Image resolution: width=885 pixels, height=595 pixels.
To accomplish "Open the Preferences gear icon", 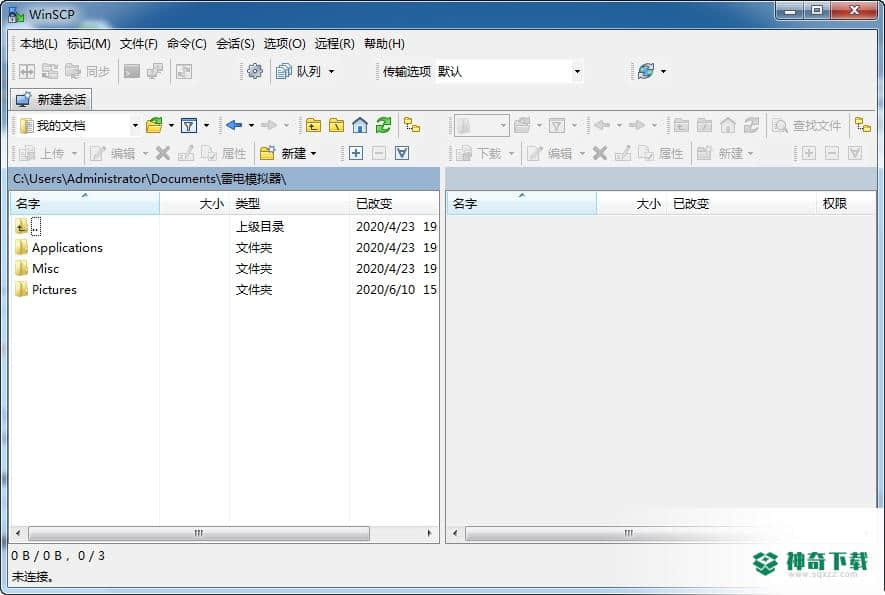I will 255,71.
